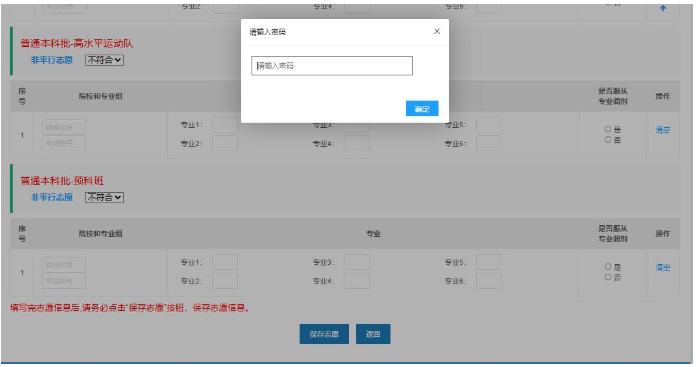Click the red 填写完志愿信息后 reminder text
The image size is (696, 367).
coord(130,308)
